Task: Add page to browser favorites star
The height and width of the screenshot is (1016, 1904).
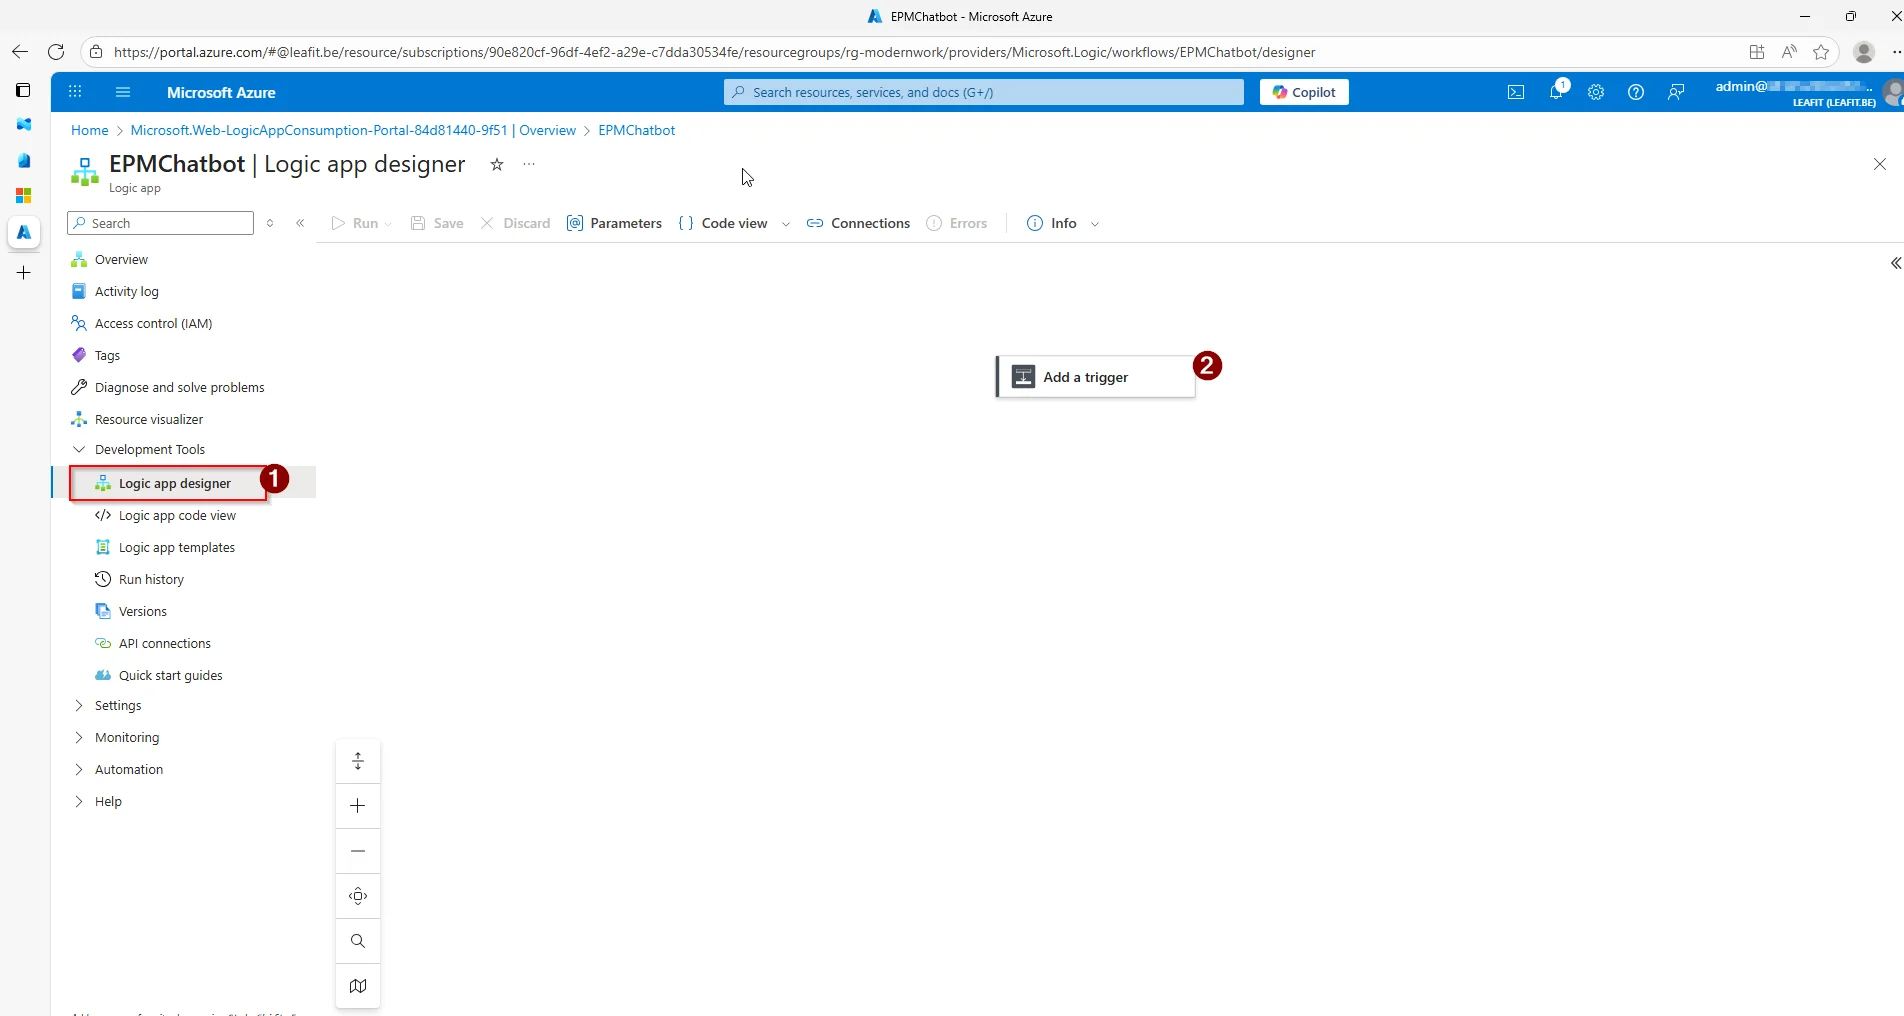Action: coord(1821,52)
